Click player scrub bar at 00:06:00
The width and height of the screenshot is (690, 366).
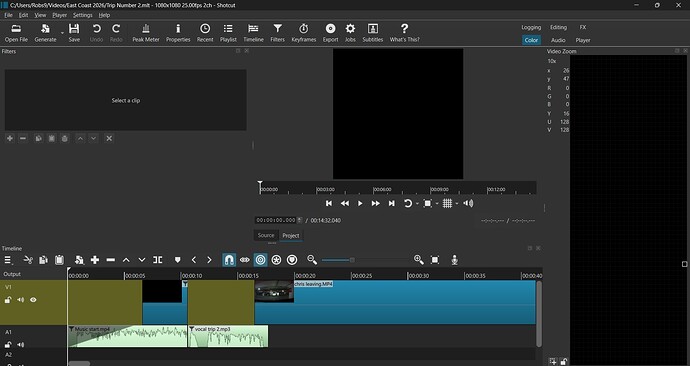point(374,189)
